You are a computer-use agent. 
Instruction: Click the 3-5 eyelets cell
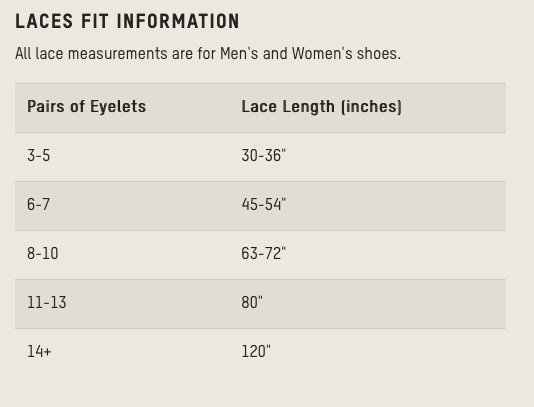(38, 156)
